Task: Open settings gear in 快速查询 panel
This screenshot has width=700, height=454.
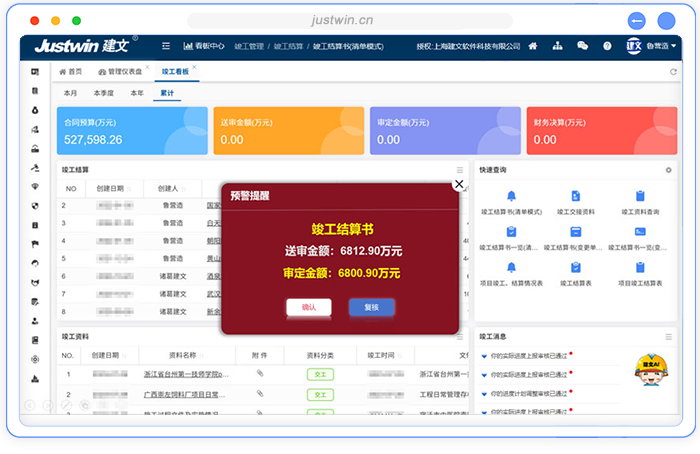Action: tap(668, 170)
